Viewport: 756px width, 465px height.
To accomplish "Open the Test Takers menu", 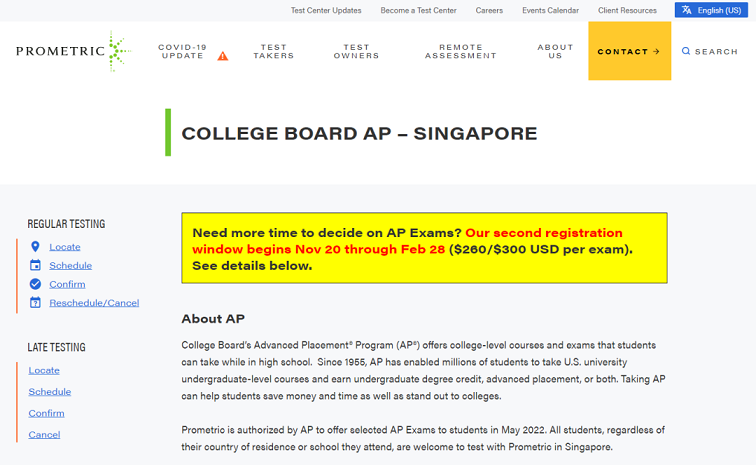I will [x=274, y=52].
